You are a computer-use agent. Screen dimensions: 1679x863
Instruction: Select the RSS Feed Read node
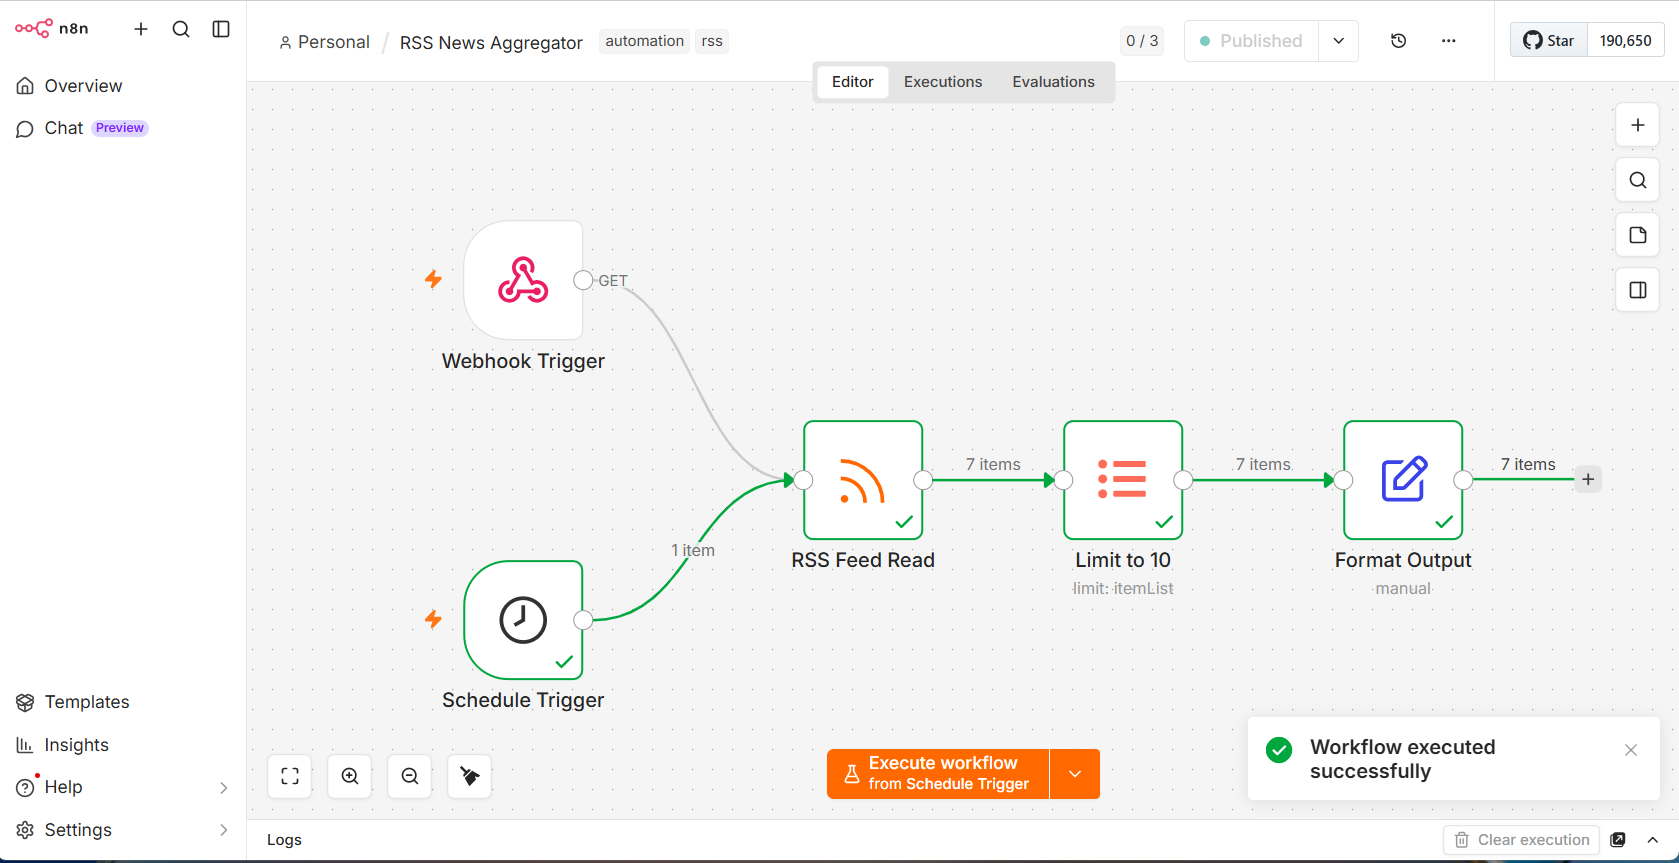click(863, 480)
